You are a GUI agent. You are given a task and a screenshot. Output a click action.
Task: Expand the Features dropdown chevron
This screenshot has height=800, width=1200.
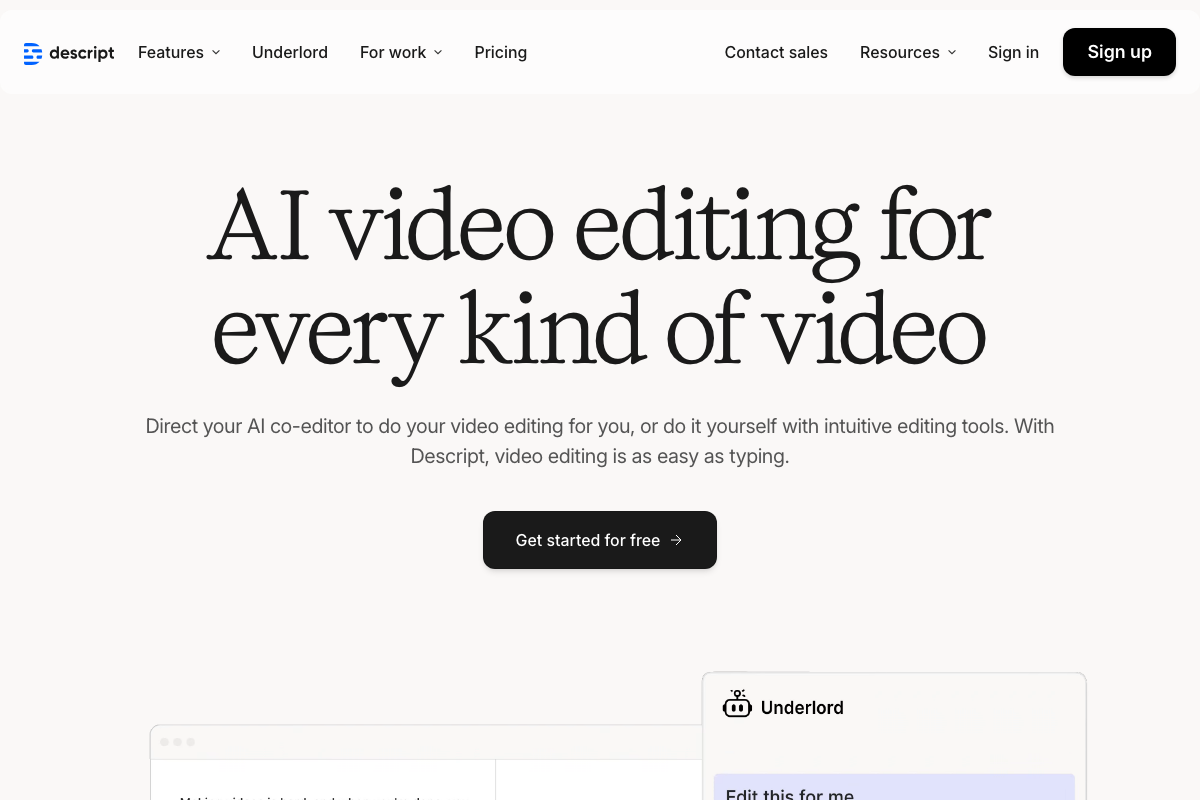pyautogui.click(x=216, y=53)
